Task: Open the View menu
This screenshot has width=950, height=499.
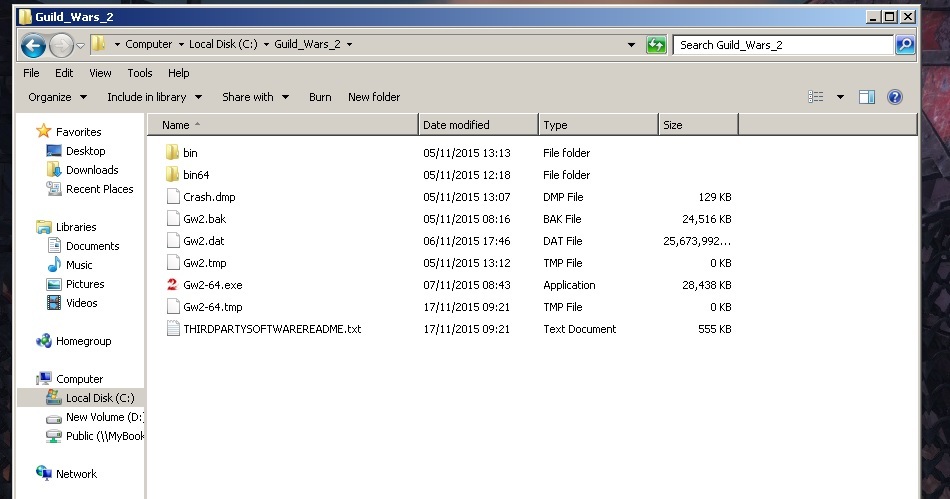Action: coord(100,73)
